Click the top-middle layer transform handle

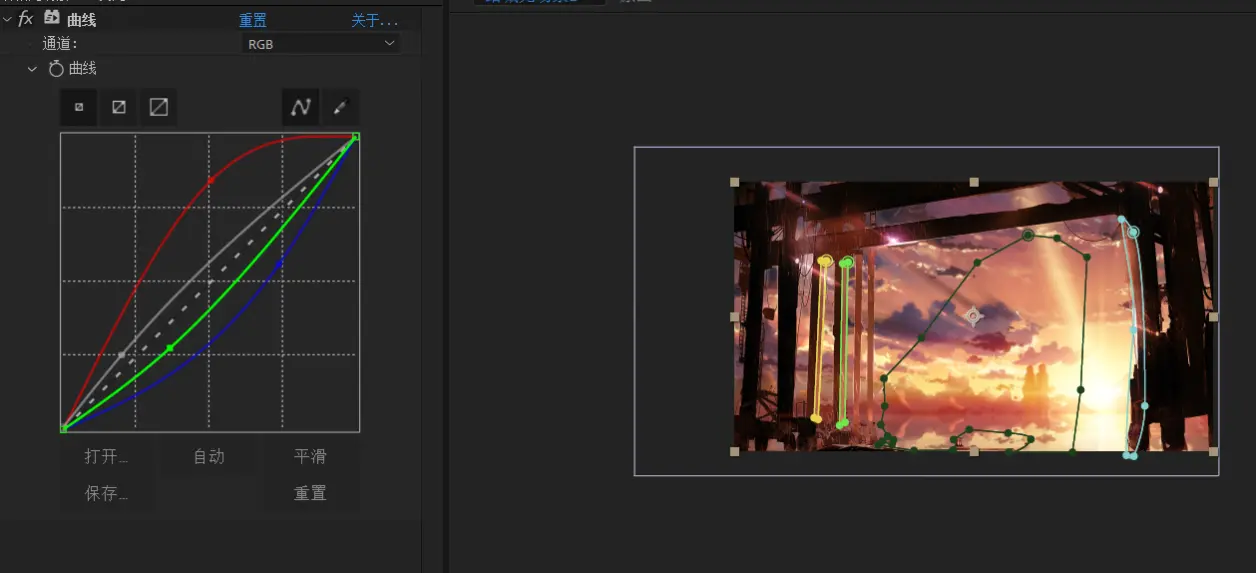(974, 182)
